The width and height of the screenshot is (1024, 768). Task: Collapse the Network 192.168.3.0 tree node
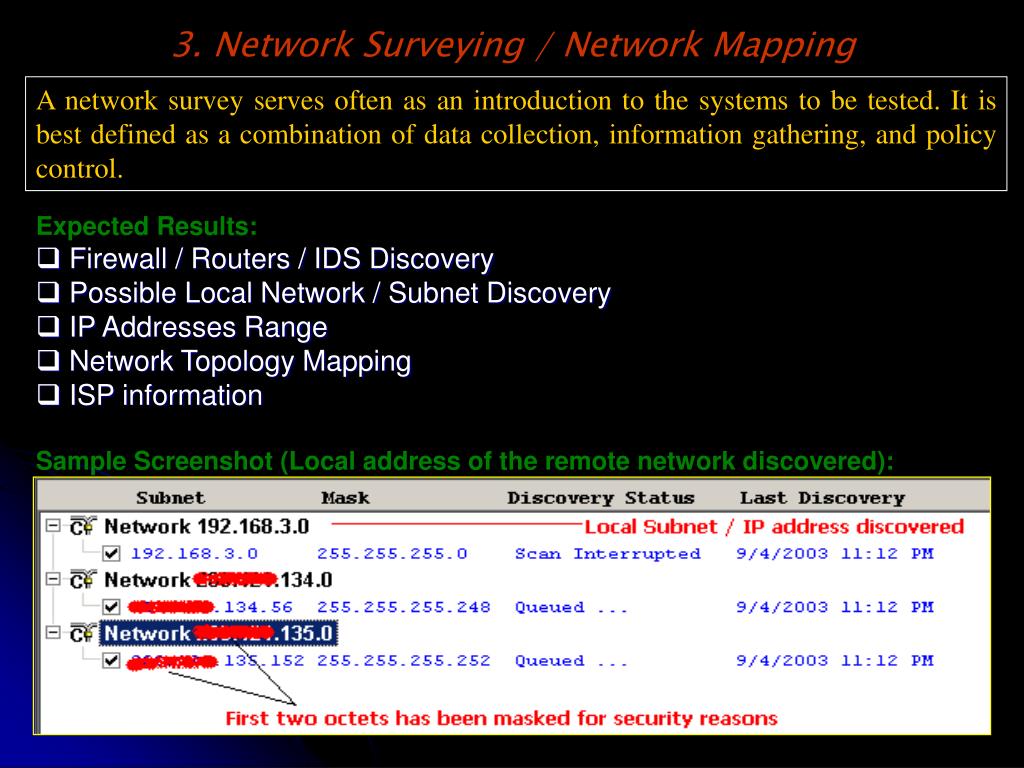tap(53, 526)
